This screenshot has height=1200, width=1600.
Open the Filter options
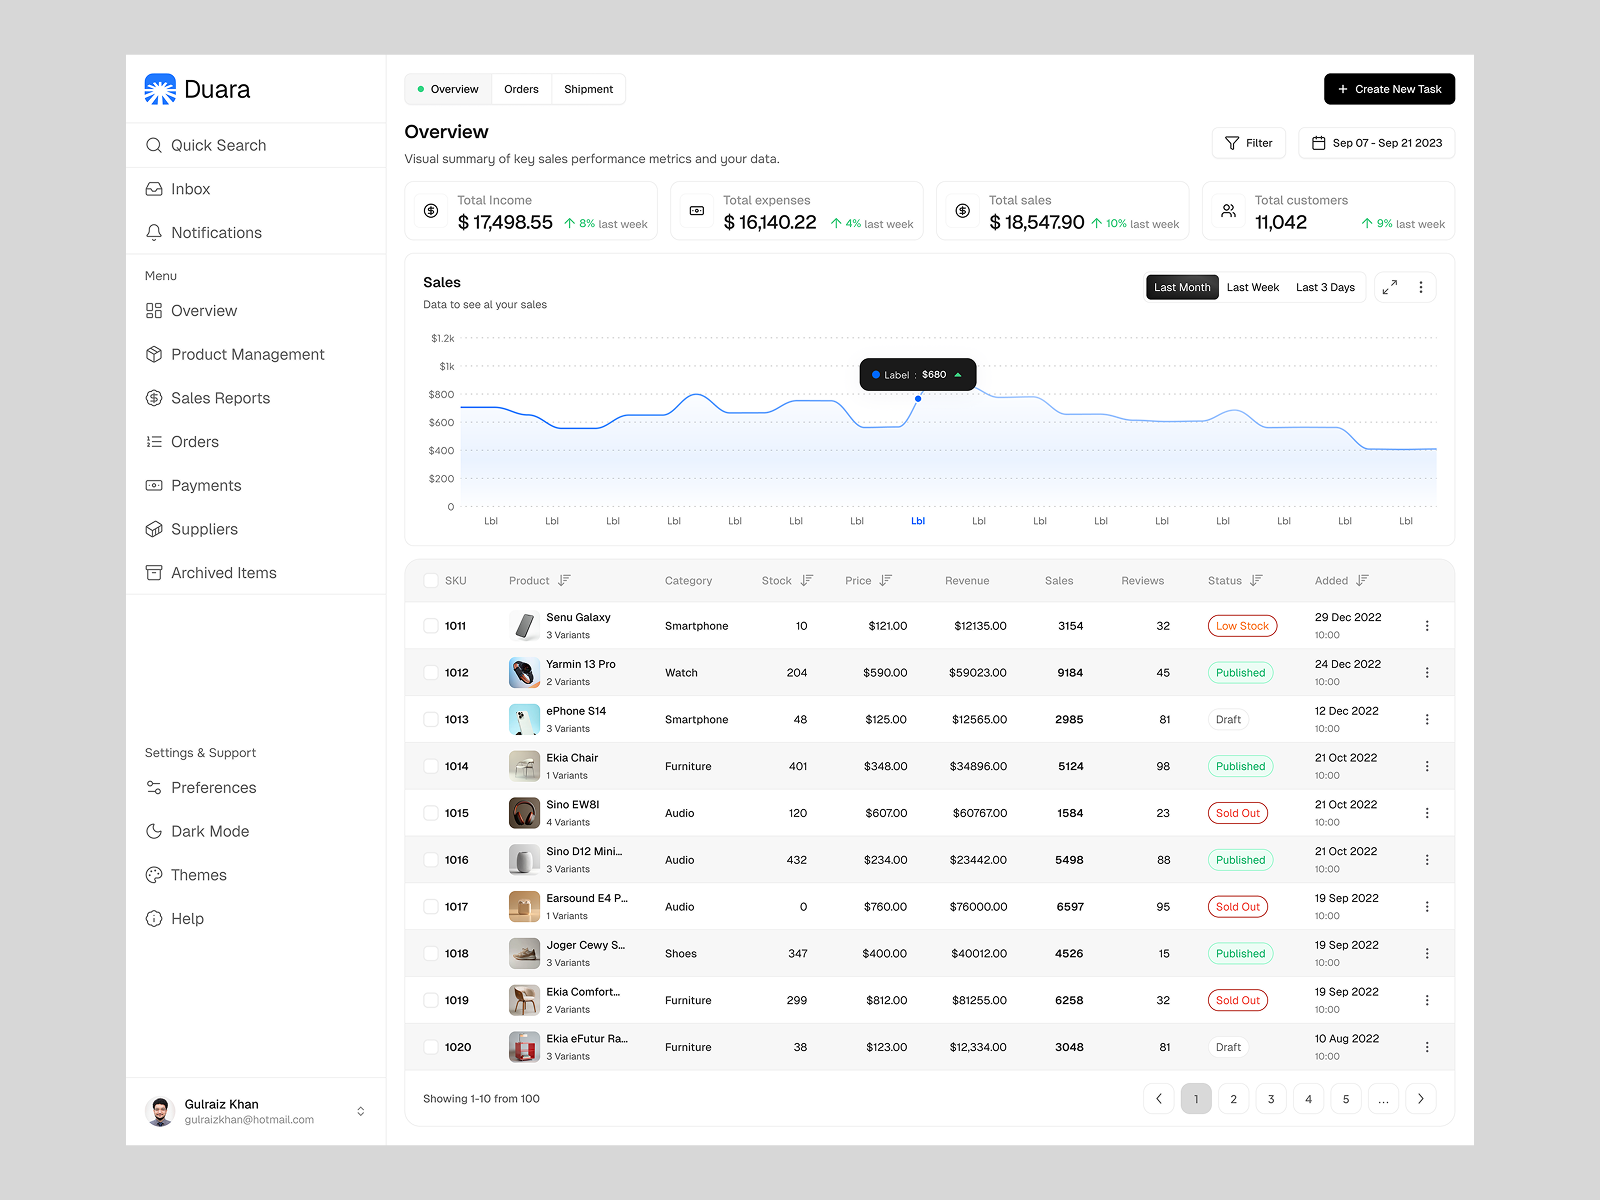[1248, 142]
